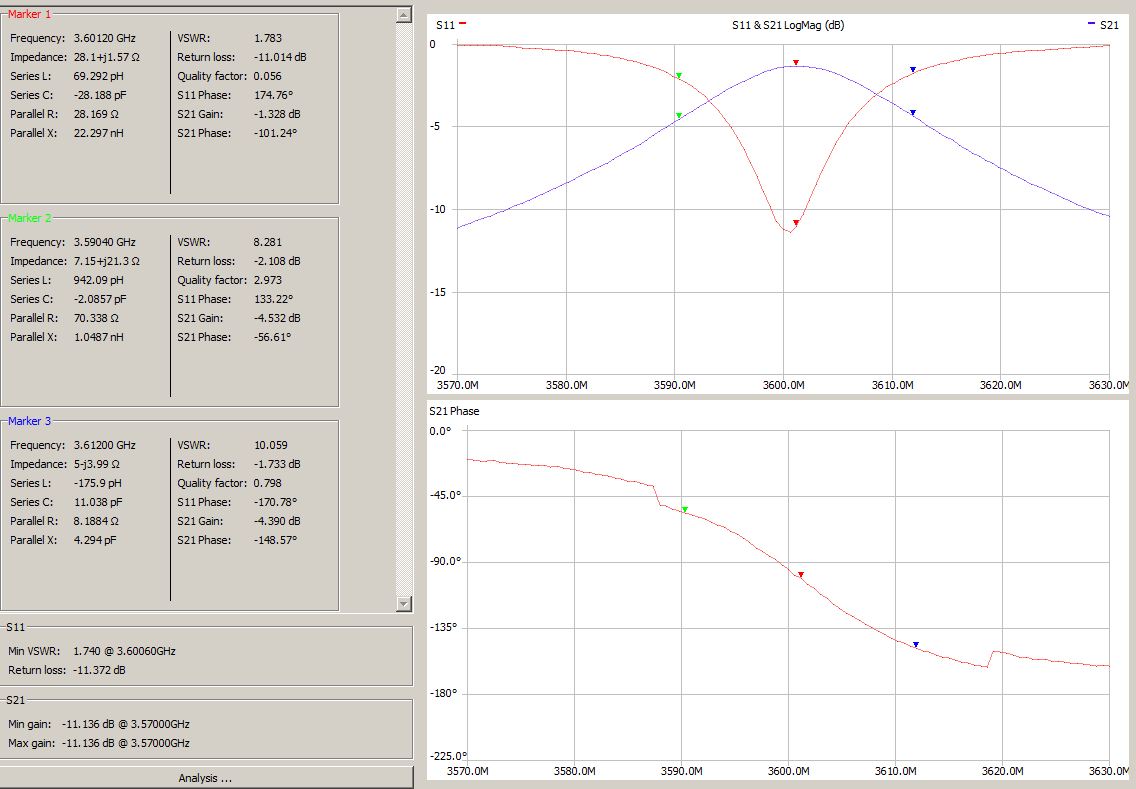Click blue marker on S21 Phase chart
1136x789 pixels.
[x=916, y=645]
